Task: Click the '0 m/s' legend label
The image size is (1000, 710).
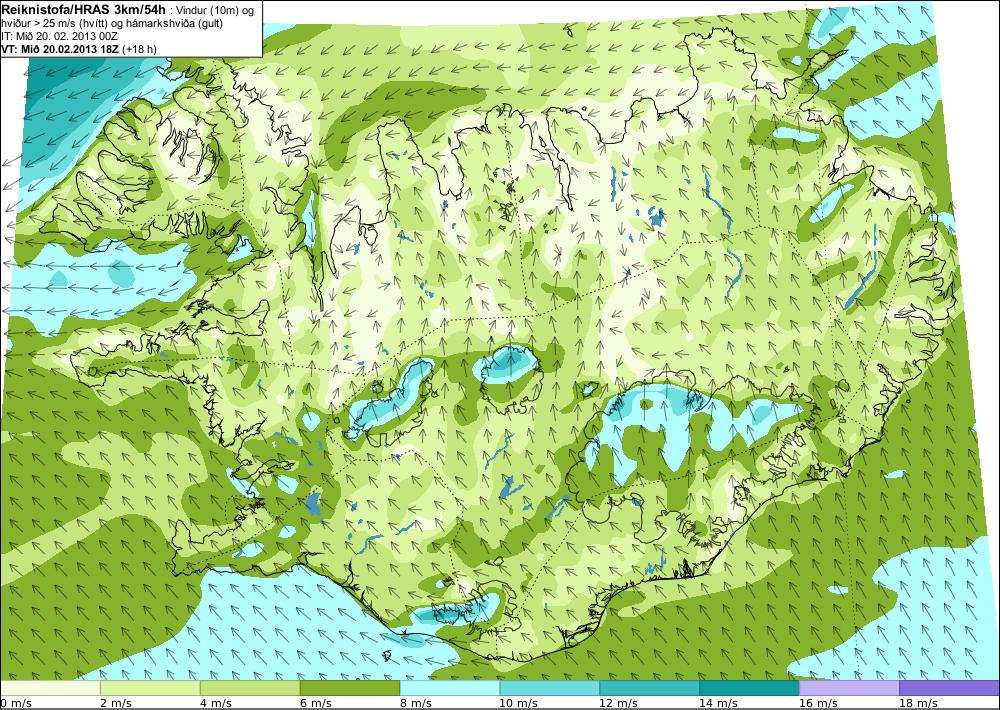Action: [16, 703]
